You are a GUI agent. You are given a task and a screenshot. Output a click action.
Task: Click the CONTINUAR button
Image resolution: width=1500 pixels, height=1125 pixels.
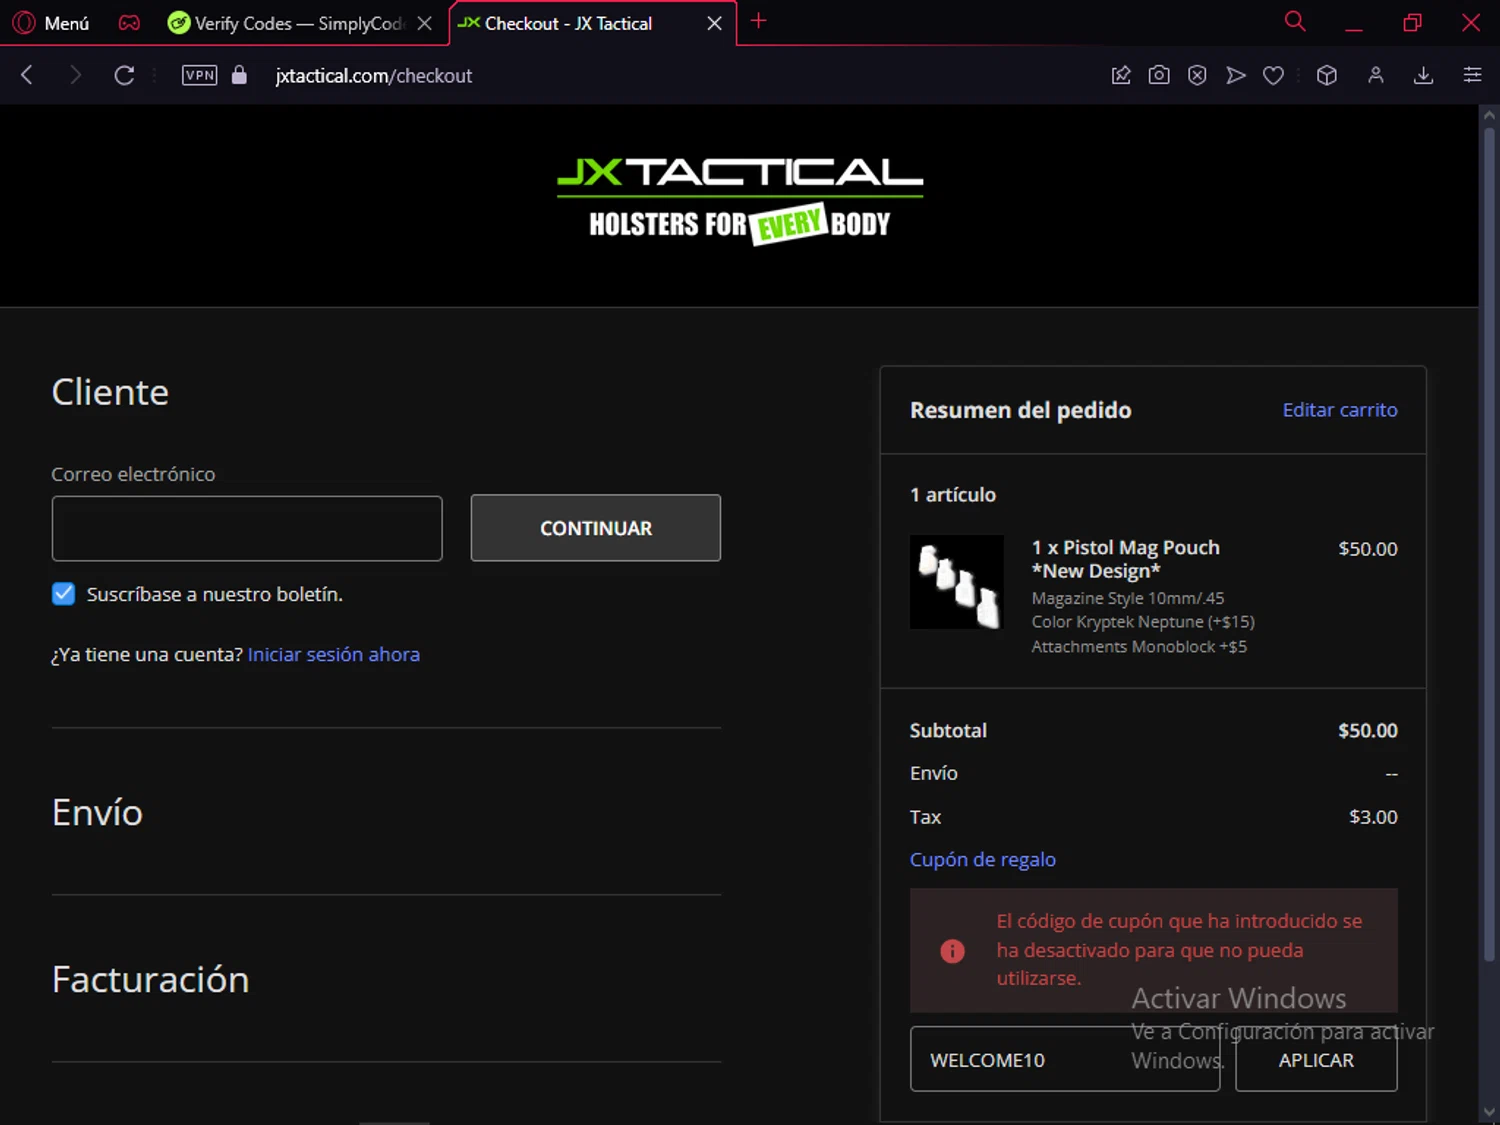pyautogui.click(x=596, y=528)
